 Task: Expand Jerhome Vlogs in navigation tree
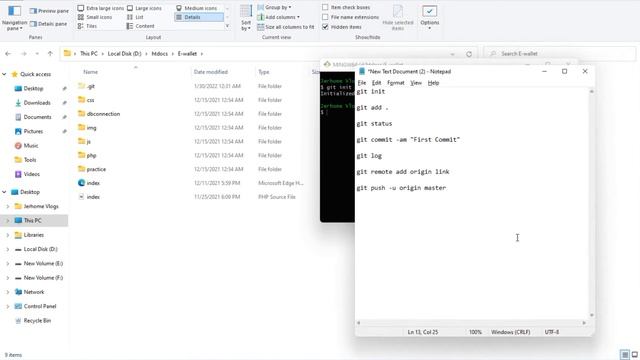tap(8, 207)
